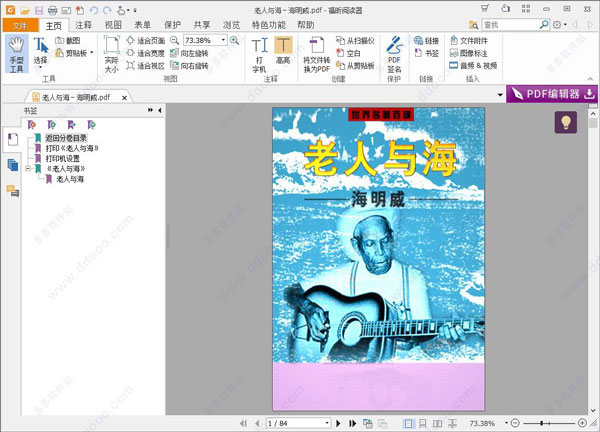Toggle continuous page view in status bar

(x=423, y=423)
